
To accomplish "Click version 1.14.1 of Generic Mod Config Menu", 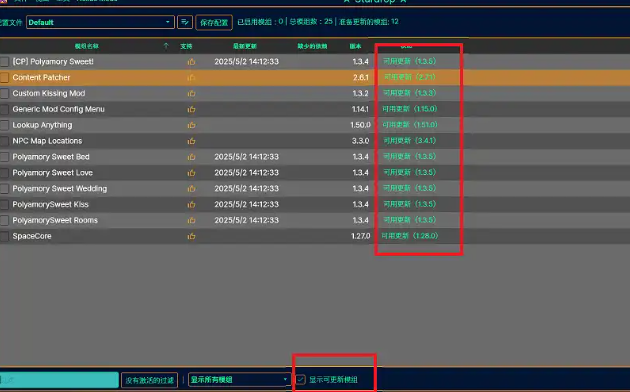I will pyautogui.click(x=360, y=109).
